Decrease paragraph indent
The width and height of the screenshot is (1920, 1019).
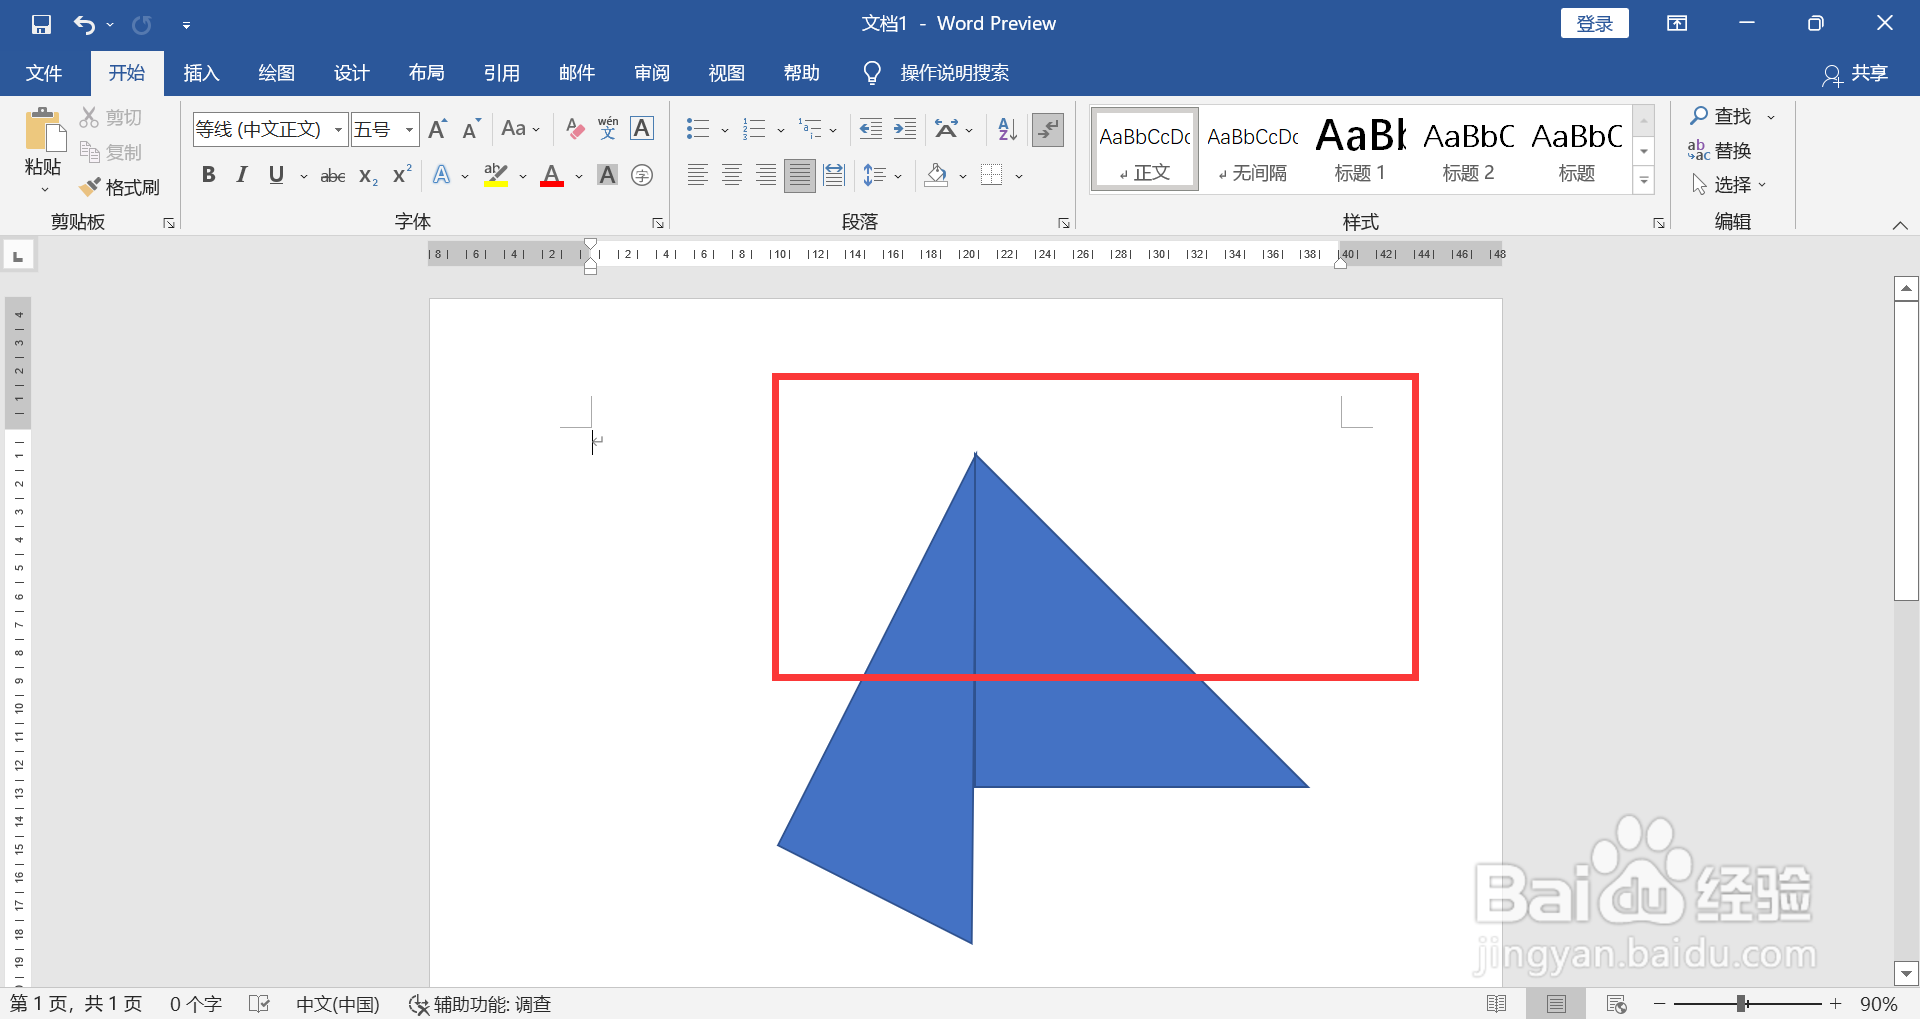tap(871, 129)
